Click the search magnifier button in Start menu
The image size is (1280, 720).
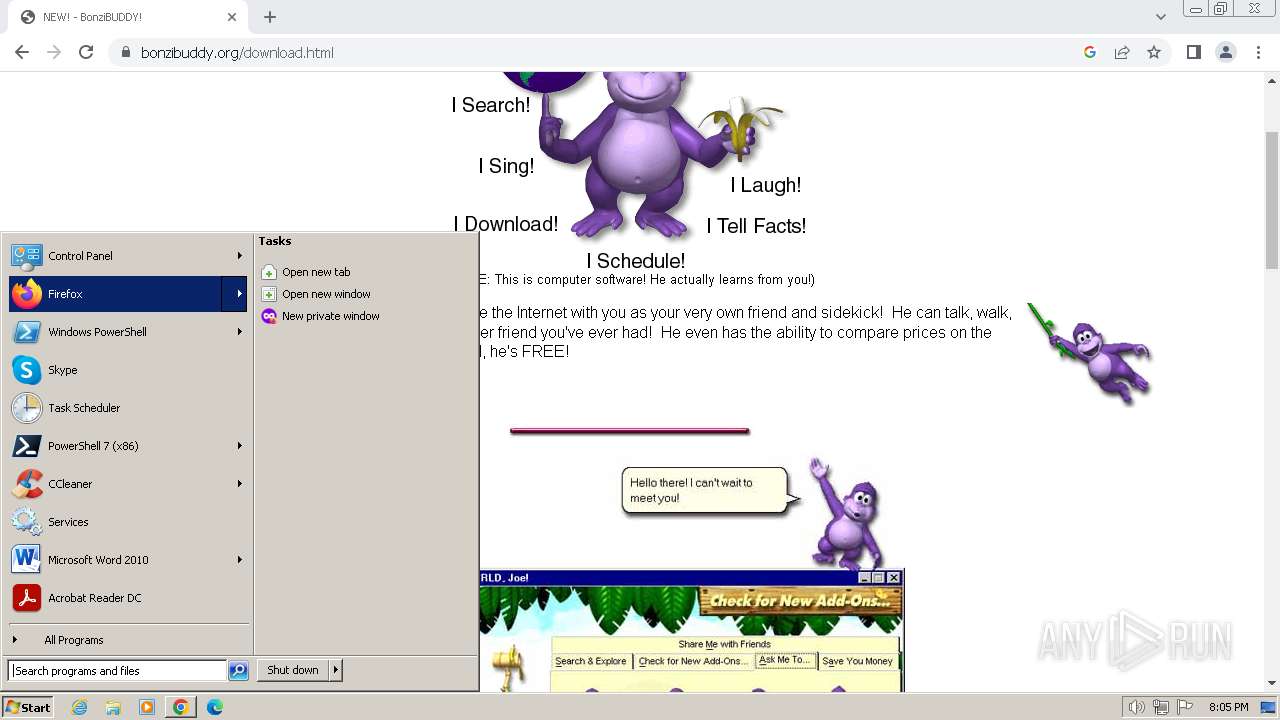click(238, 671)
